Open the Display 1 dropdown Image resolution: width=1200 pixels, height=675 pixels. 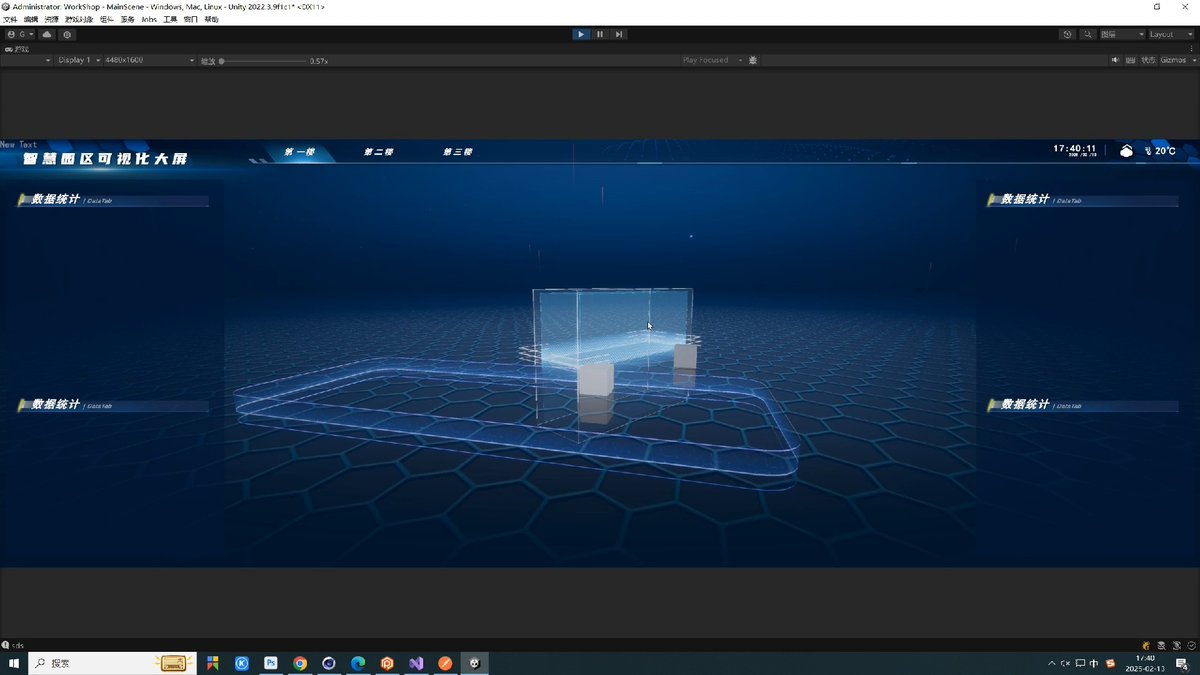[77, 60]
